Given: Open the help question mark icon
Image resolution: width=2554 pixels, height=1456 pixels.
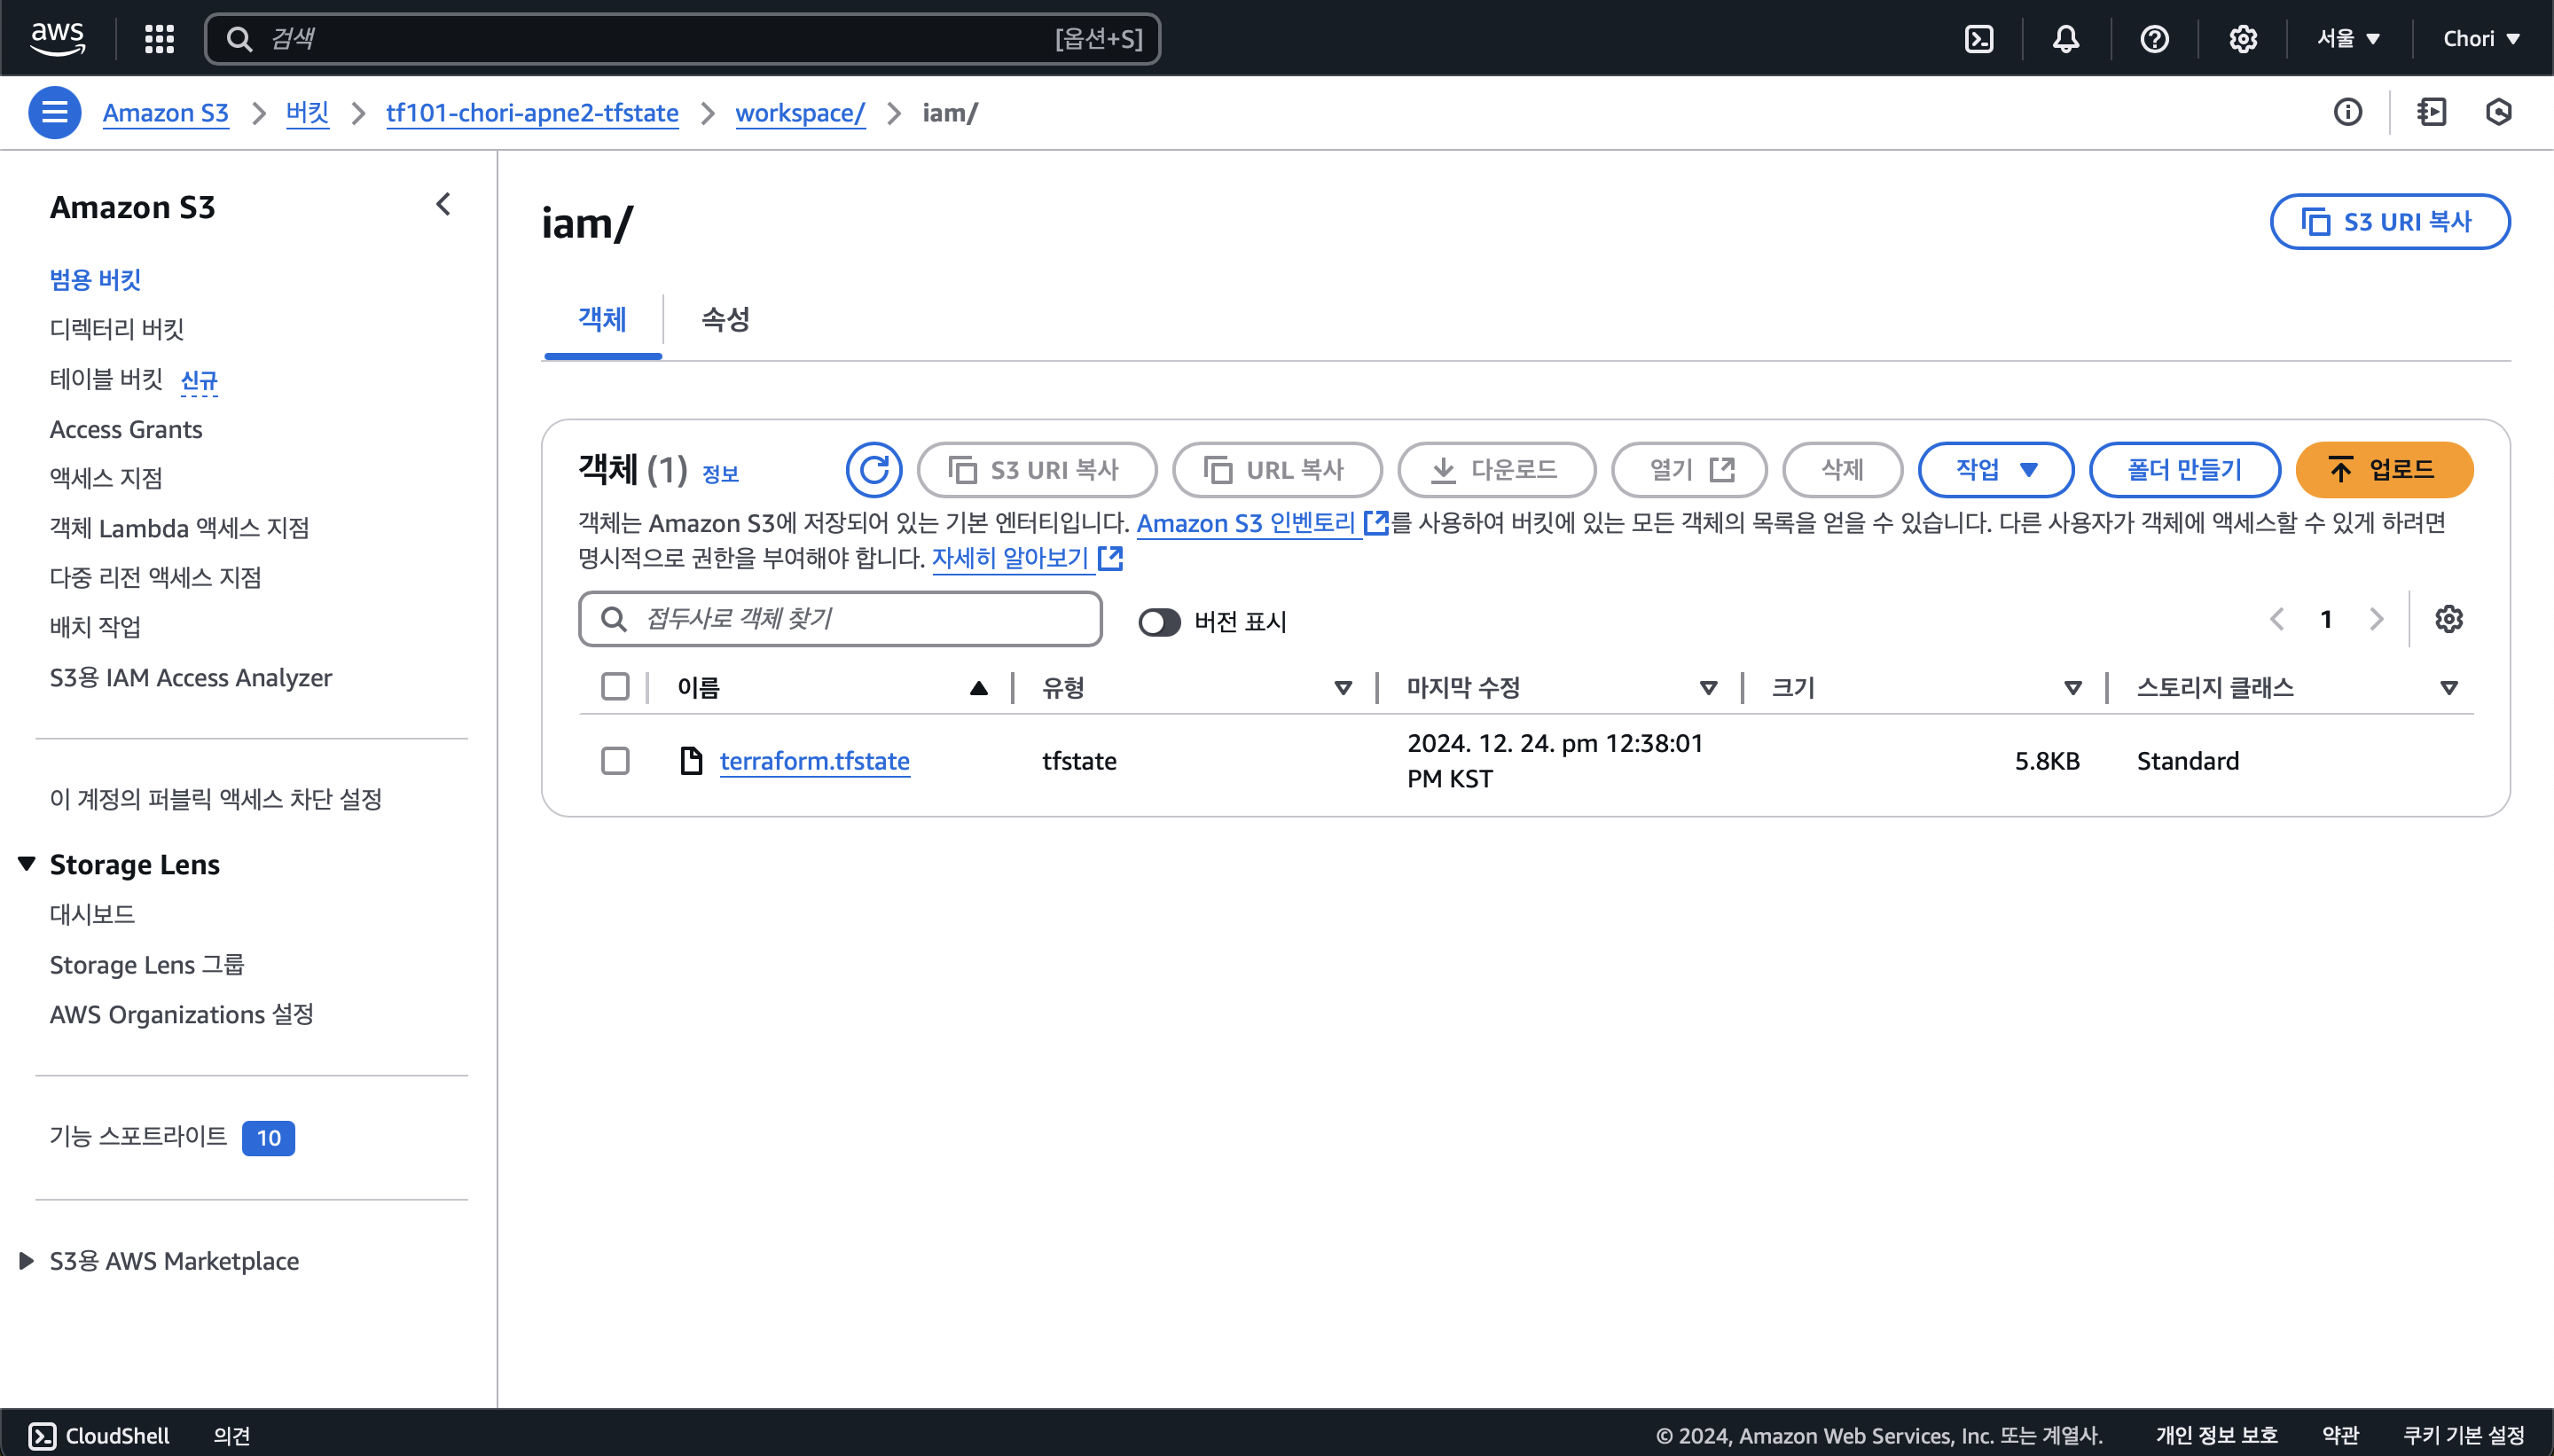Looking at the screenshot, I should [2154, 39].
